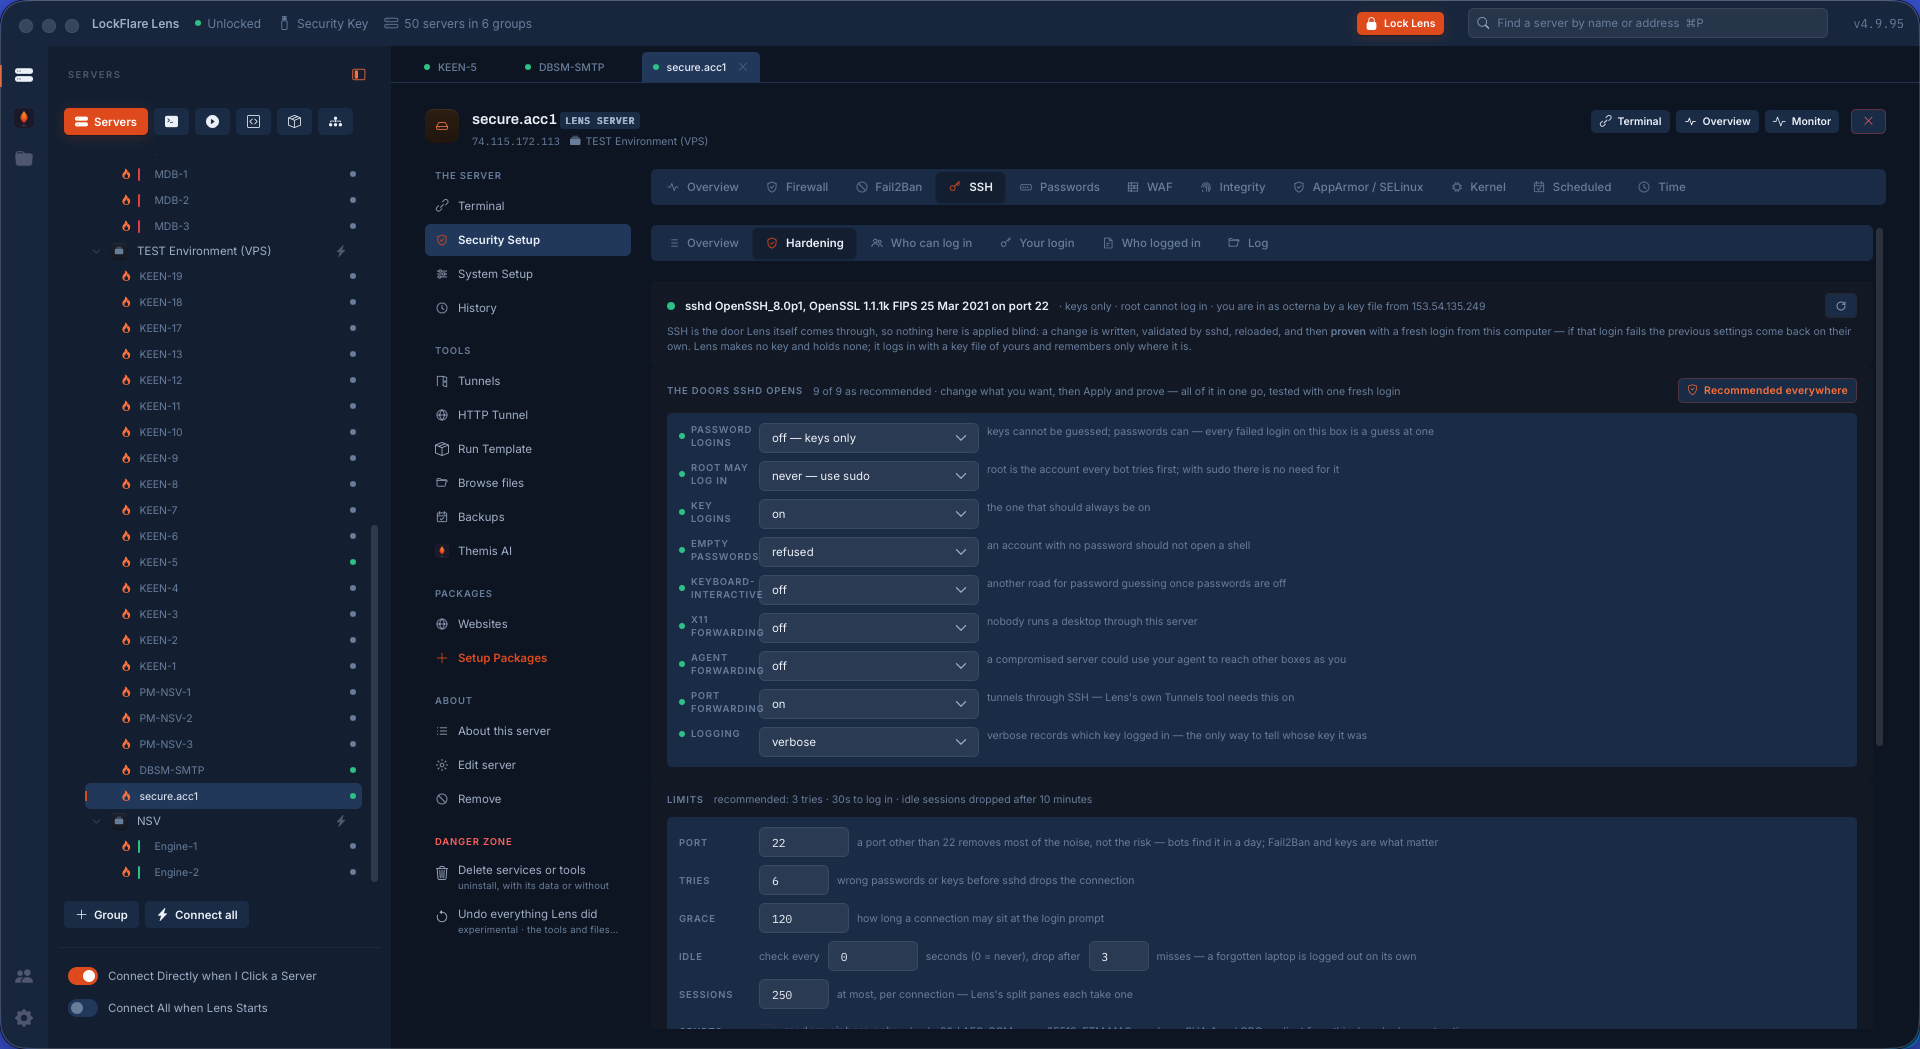The width and height of the screenshot is (1920, 1049).
Task: Open the terminal icon in the servers toolbar
Action: [172, 122]
